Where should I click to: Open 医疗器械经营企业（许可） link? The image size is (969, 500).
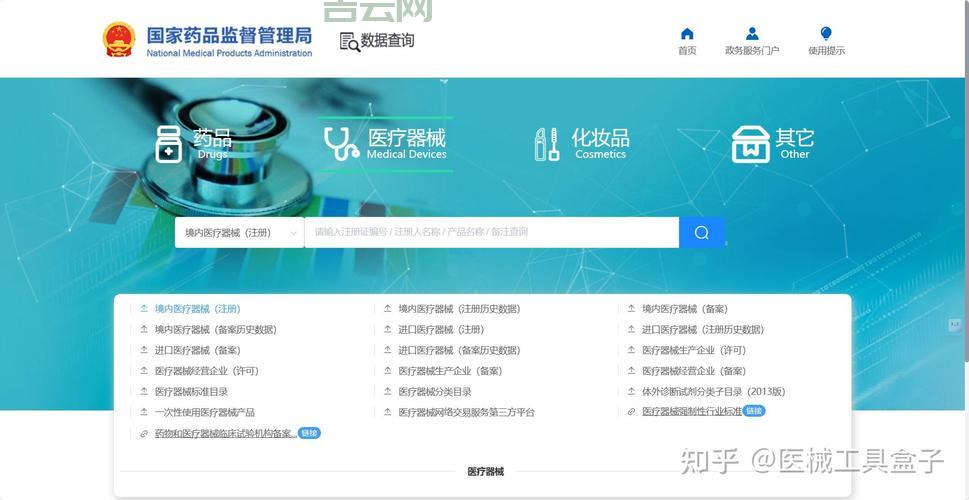206,371
